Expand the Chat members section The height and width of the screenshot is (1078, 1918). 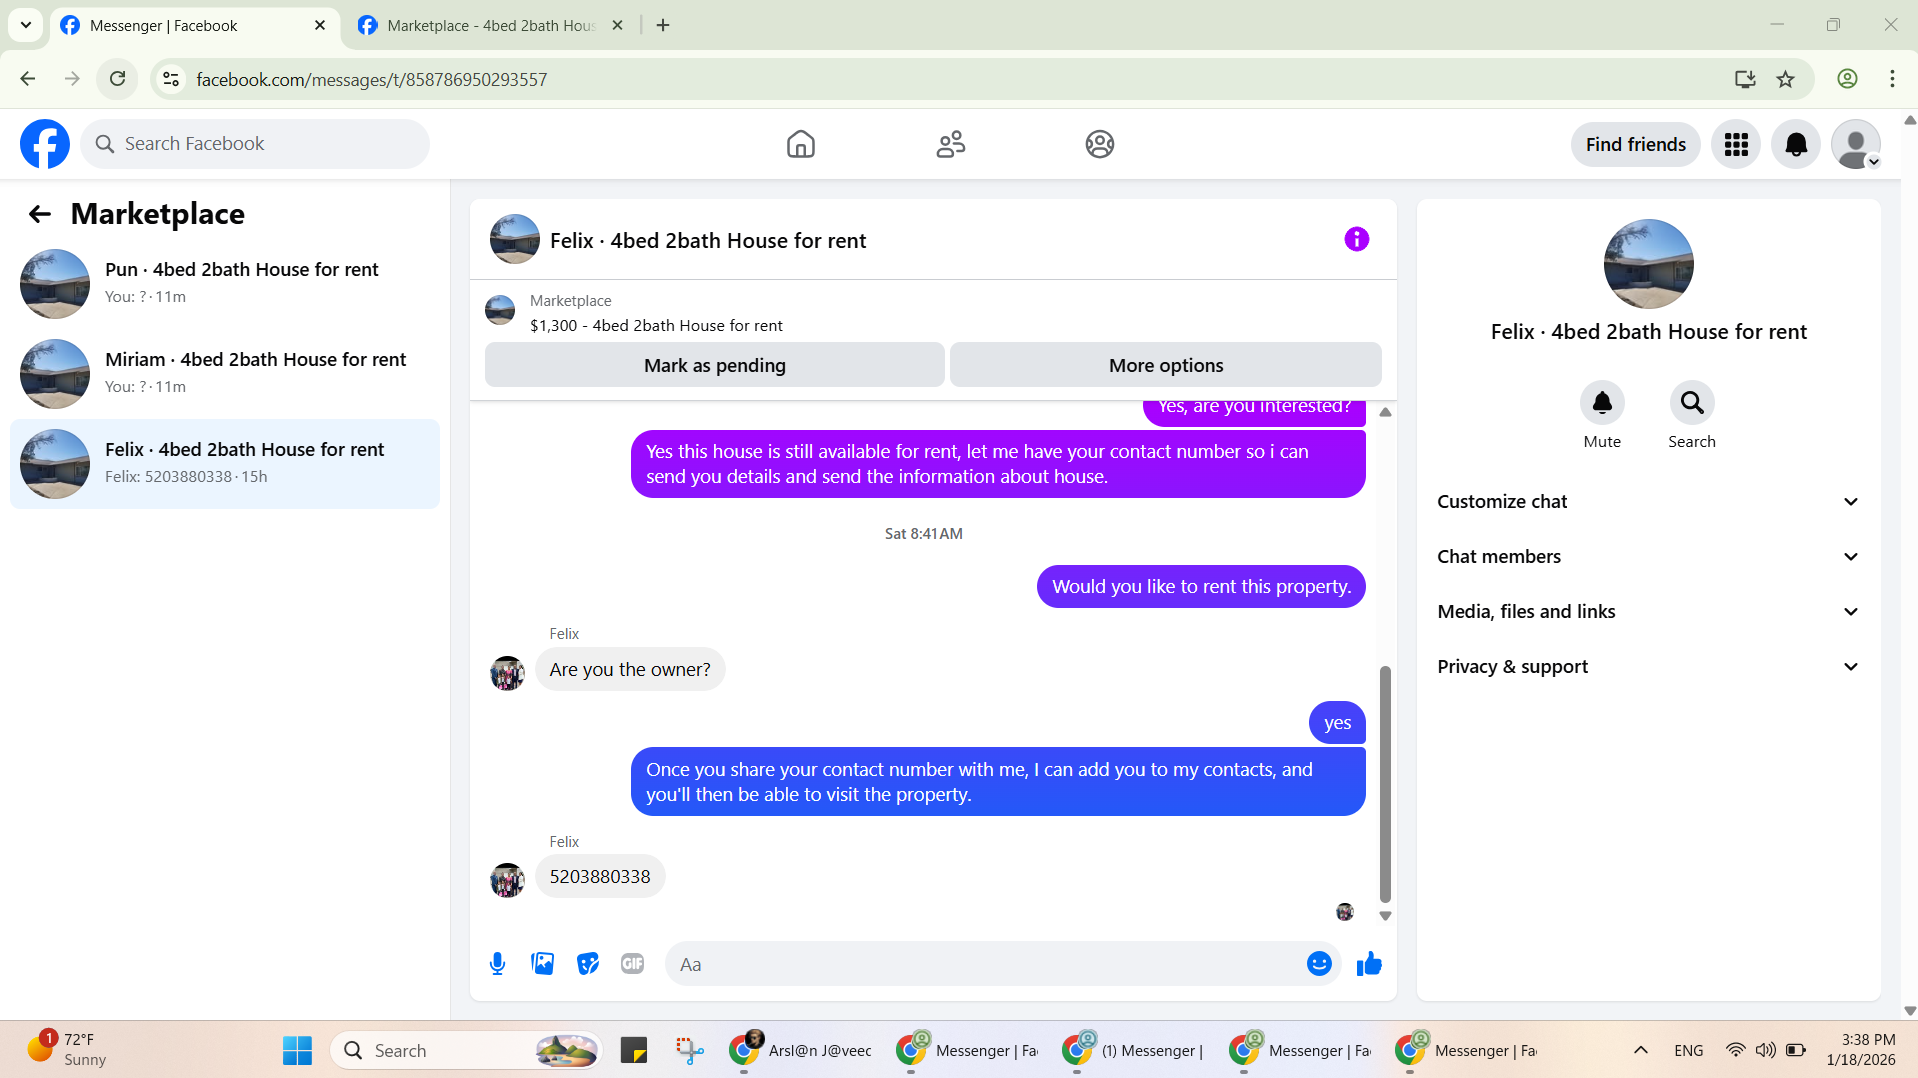1648,557
